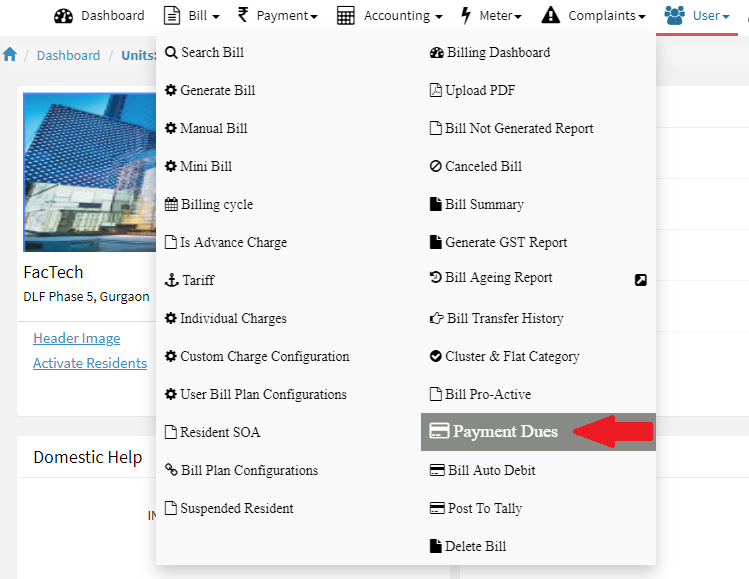The width and height of the screenshot is (749, 579).
Task: Open Individual Charges entry
Action: 226,318
